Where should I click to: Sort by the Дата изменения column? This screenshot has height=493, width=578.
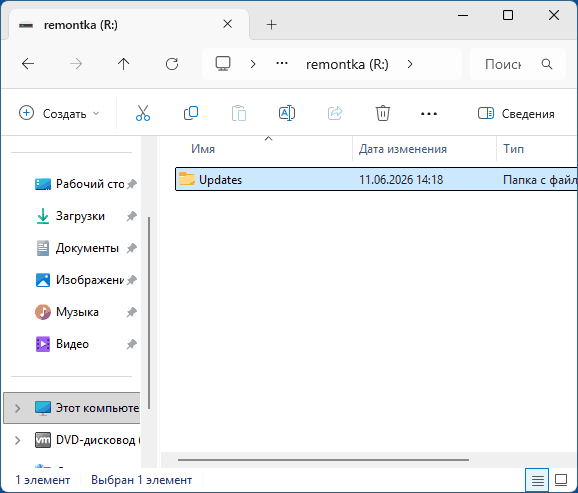403,149
